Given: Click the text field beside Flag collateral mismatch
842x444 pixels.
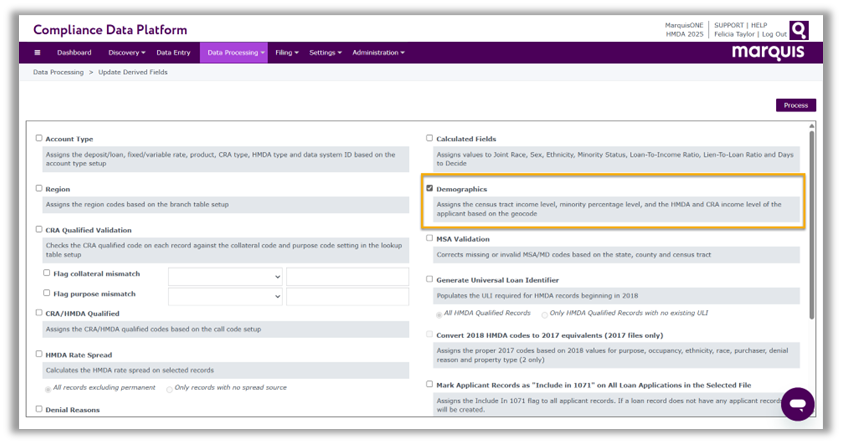Looking at the screenshot, I should [x=347, y=277].
